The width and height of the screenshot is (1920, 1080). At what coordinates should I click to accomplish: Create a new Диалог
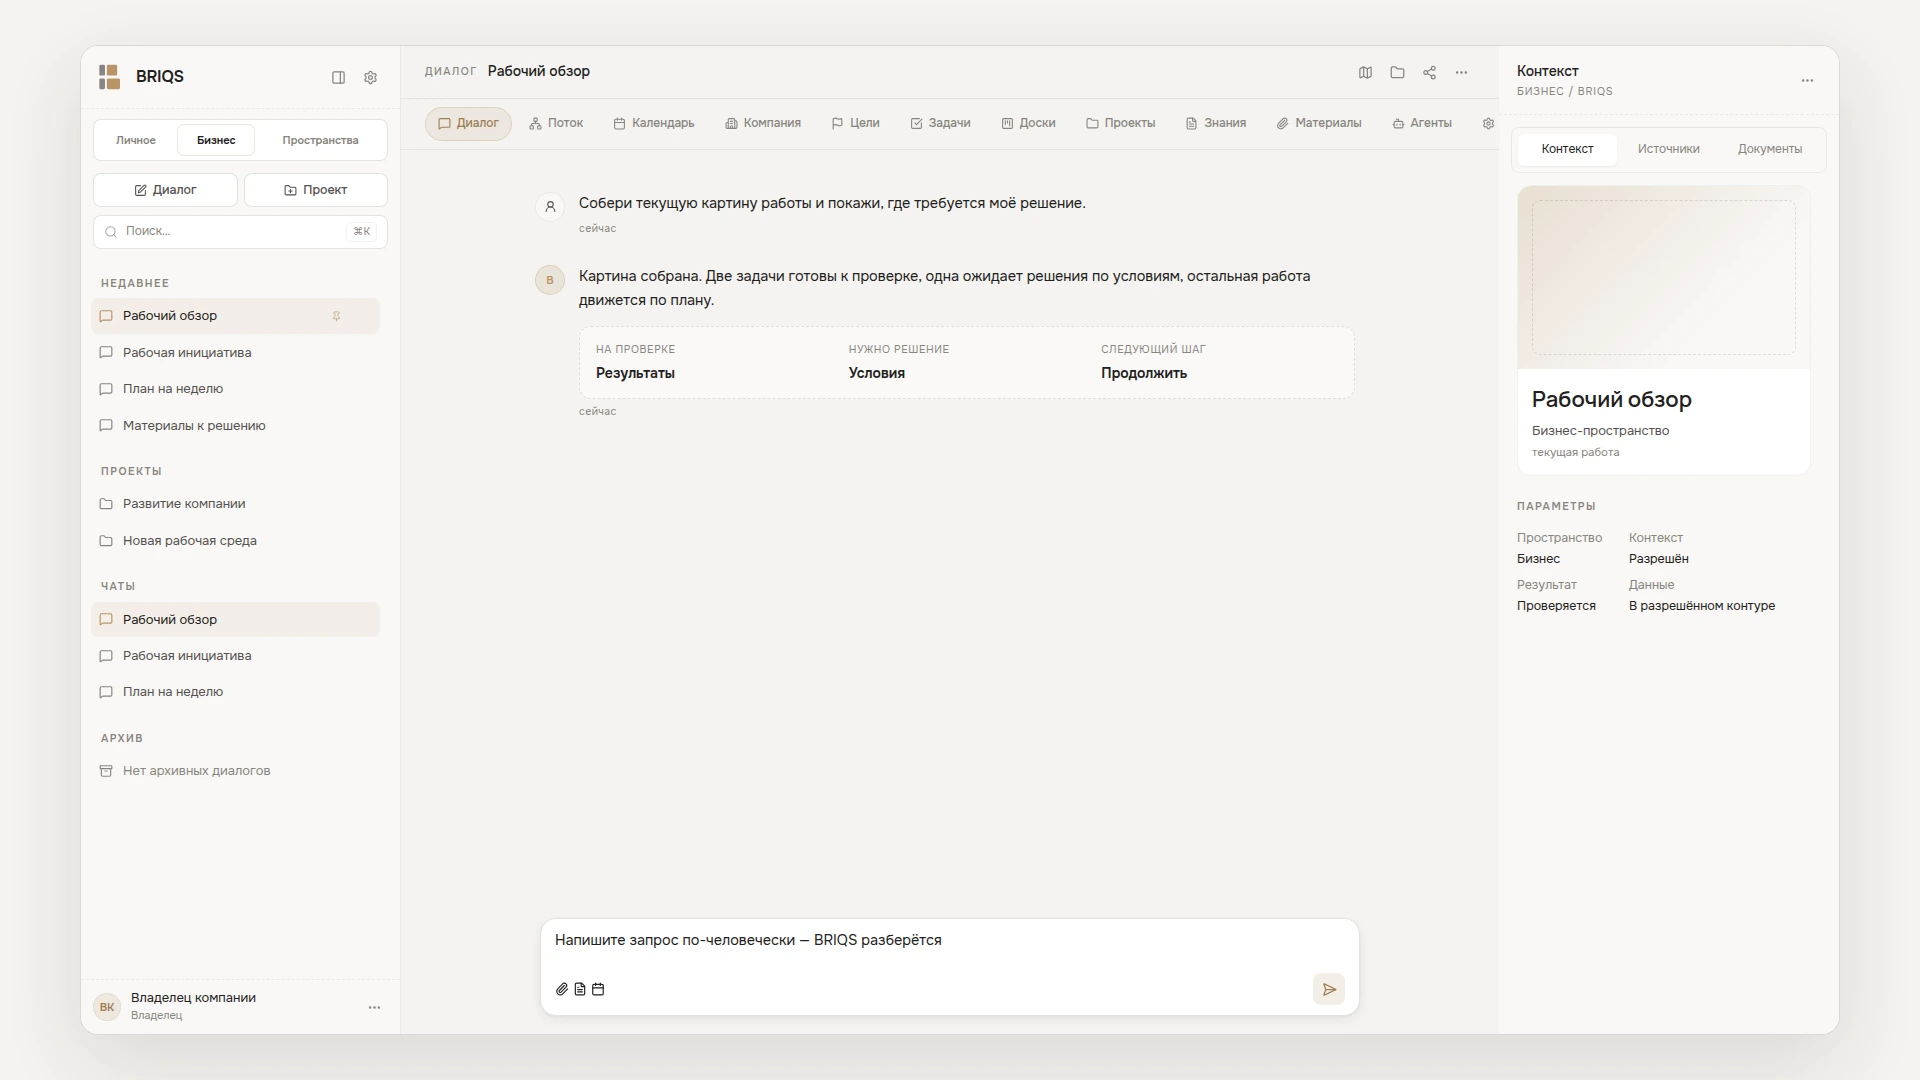[165, 190]
